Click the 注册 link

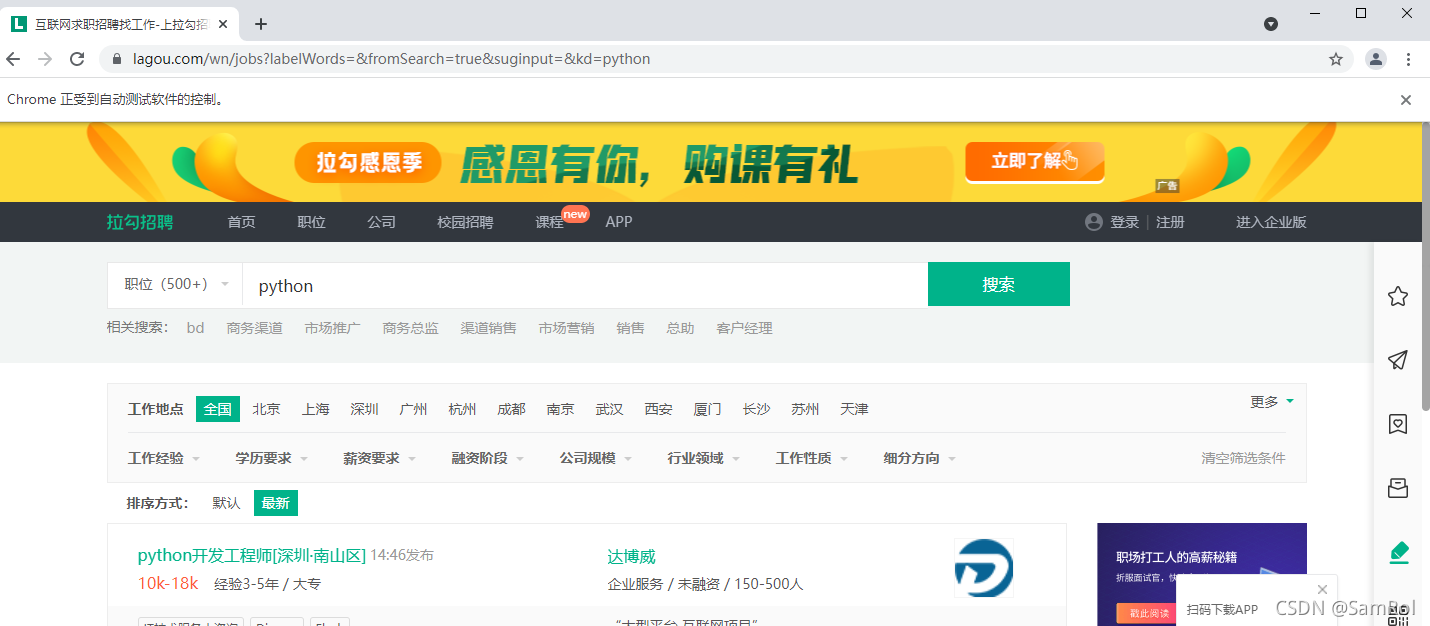tap(1170, 222)
